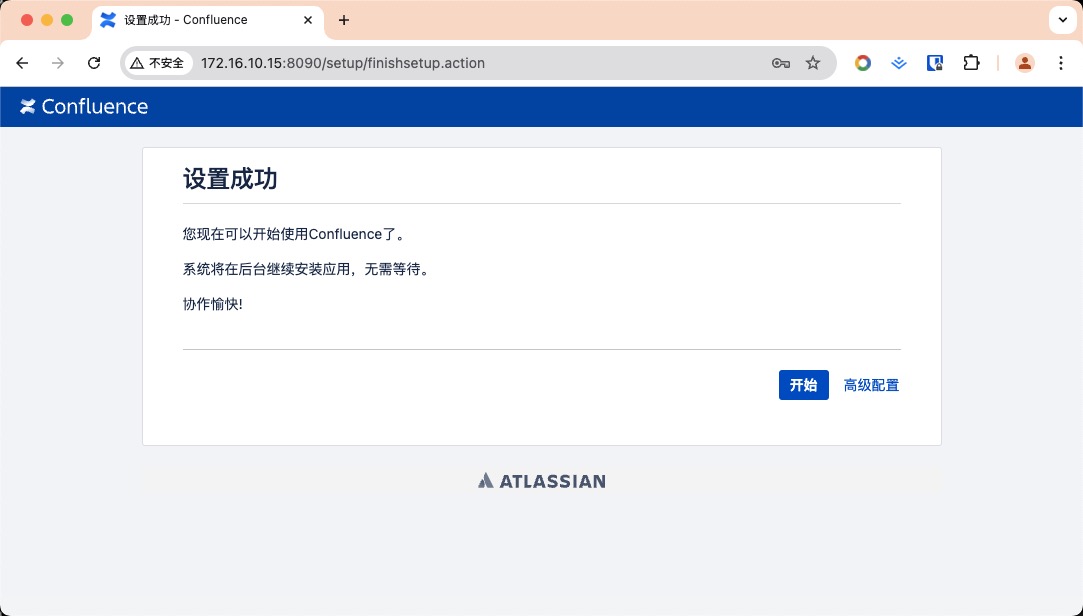Click the colorful circle extension icon
Screen dimensions: 1083x616
click(862, 63)
